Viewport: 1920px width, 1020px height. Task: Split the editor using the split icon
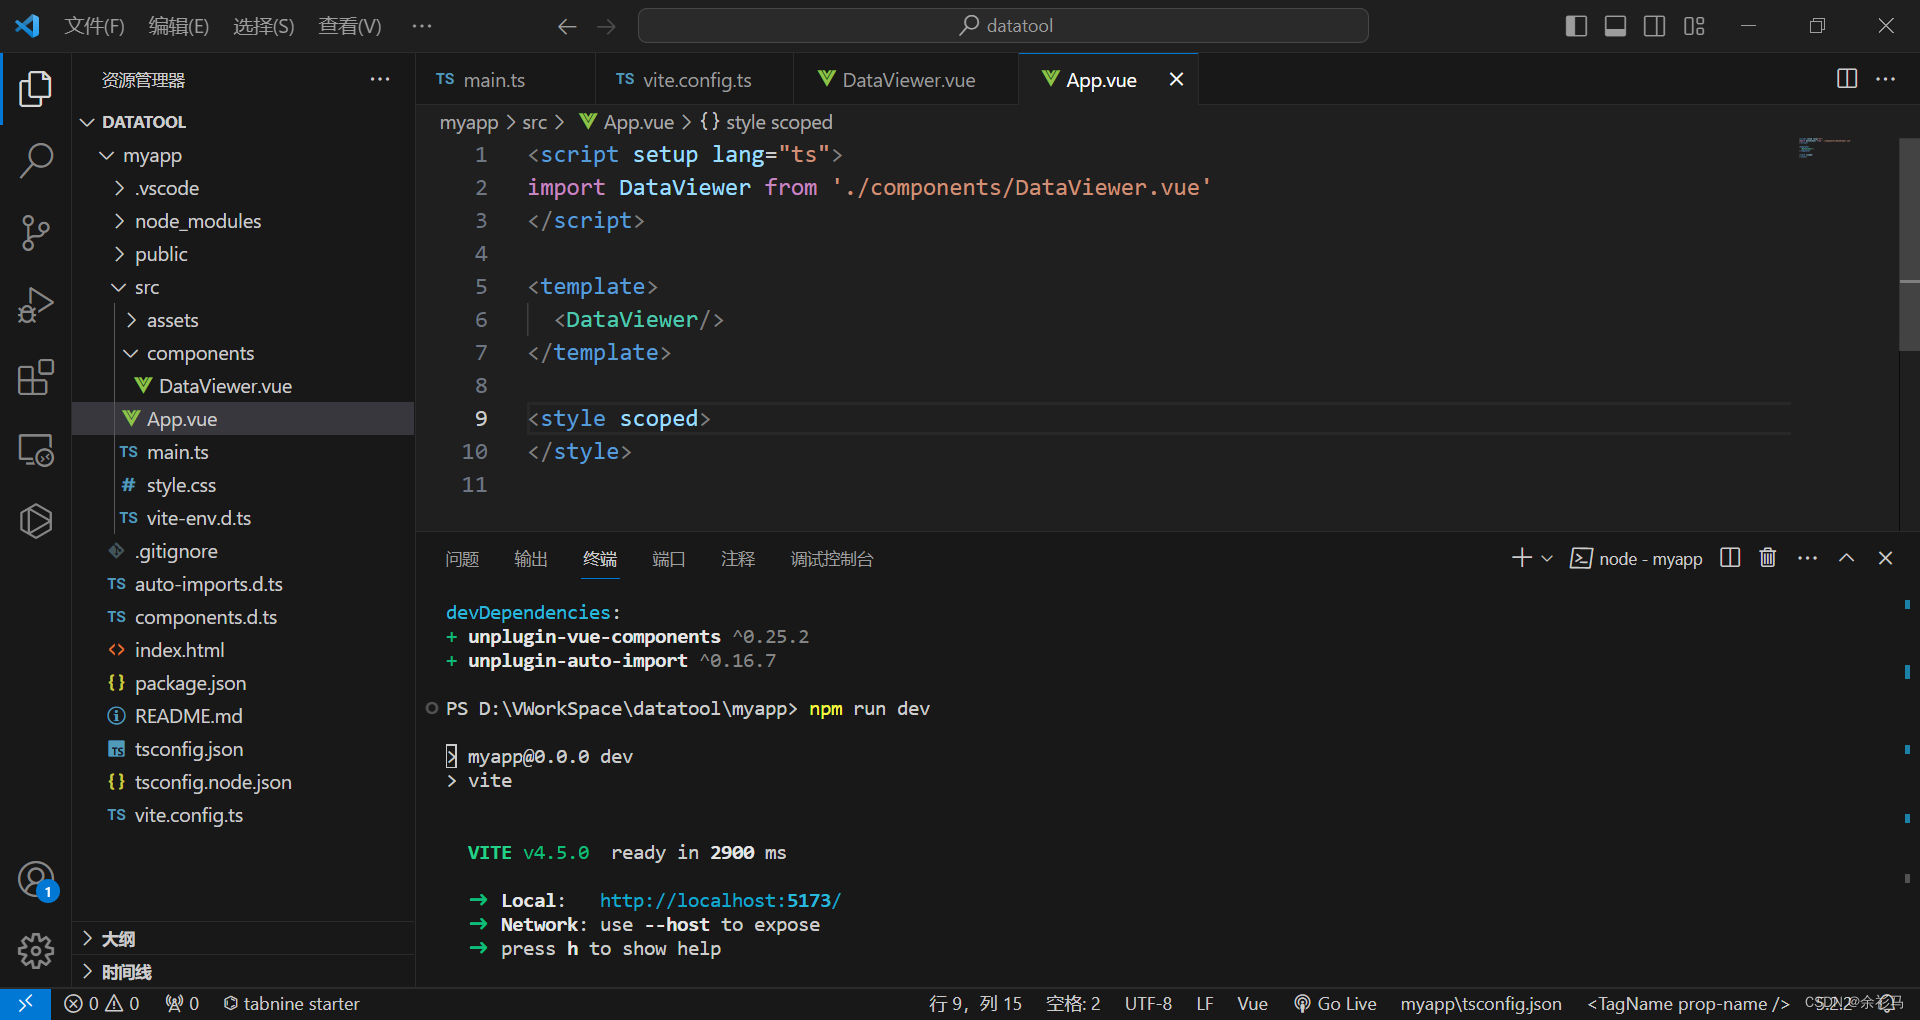pyautogui.click(x=1845, y=79)
